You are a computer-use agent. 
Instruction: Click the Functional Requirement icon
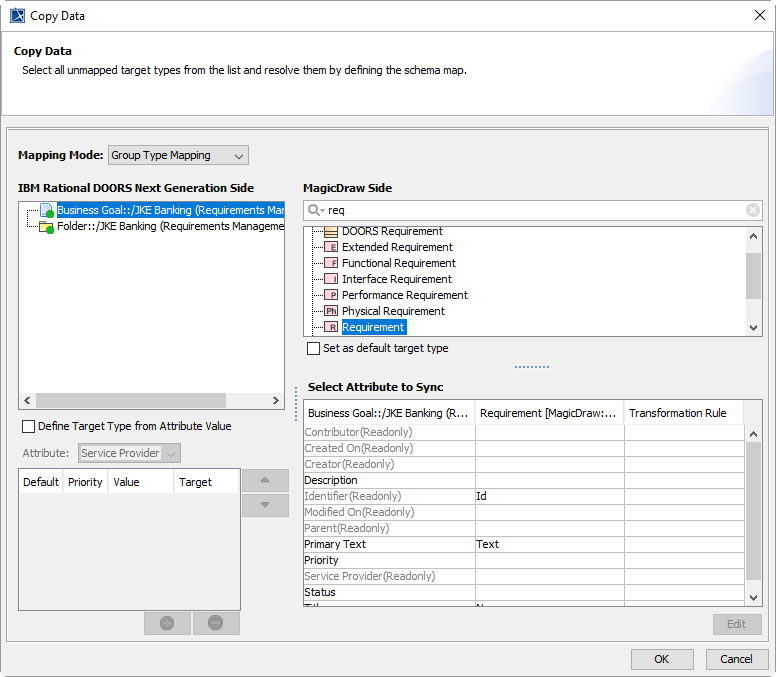pos(331,263)
